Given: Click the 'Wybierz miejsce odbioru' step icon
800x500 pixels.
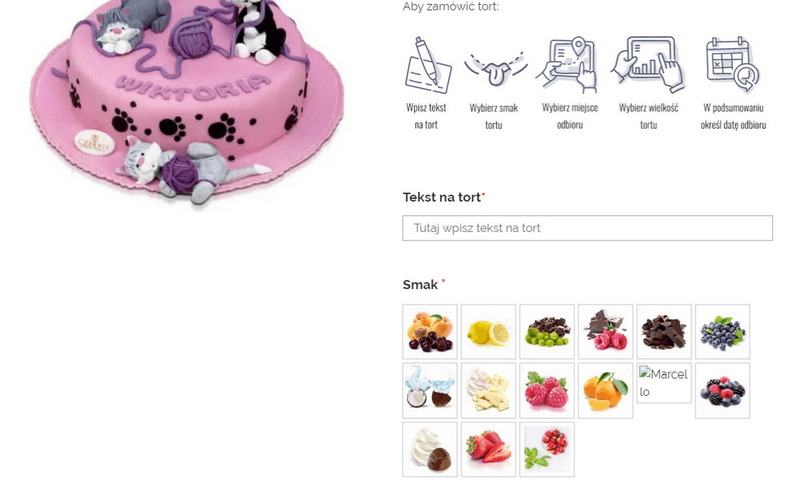Looking at the screenshot, I should pos(568,65).
